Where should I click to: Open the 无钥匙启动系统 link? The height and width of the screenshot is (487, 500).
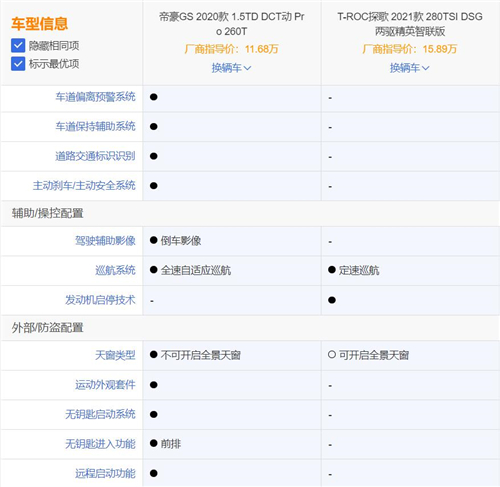pyautogui.click(x=100, y=414)
